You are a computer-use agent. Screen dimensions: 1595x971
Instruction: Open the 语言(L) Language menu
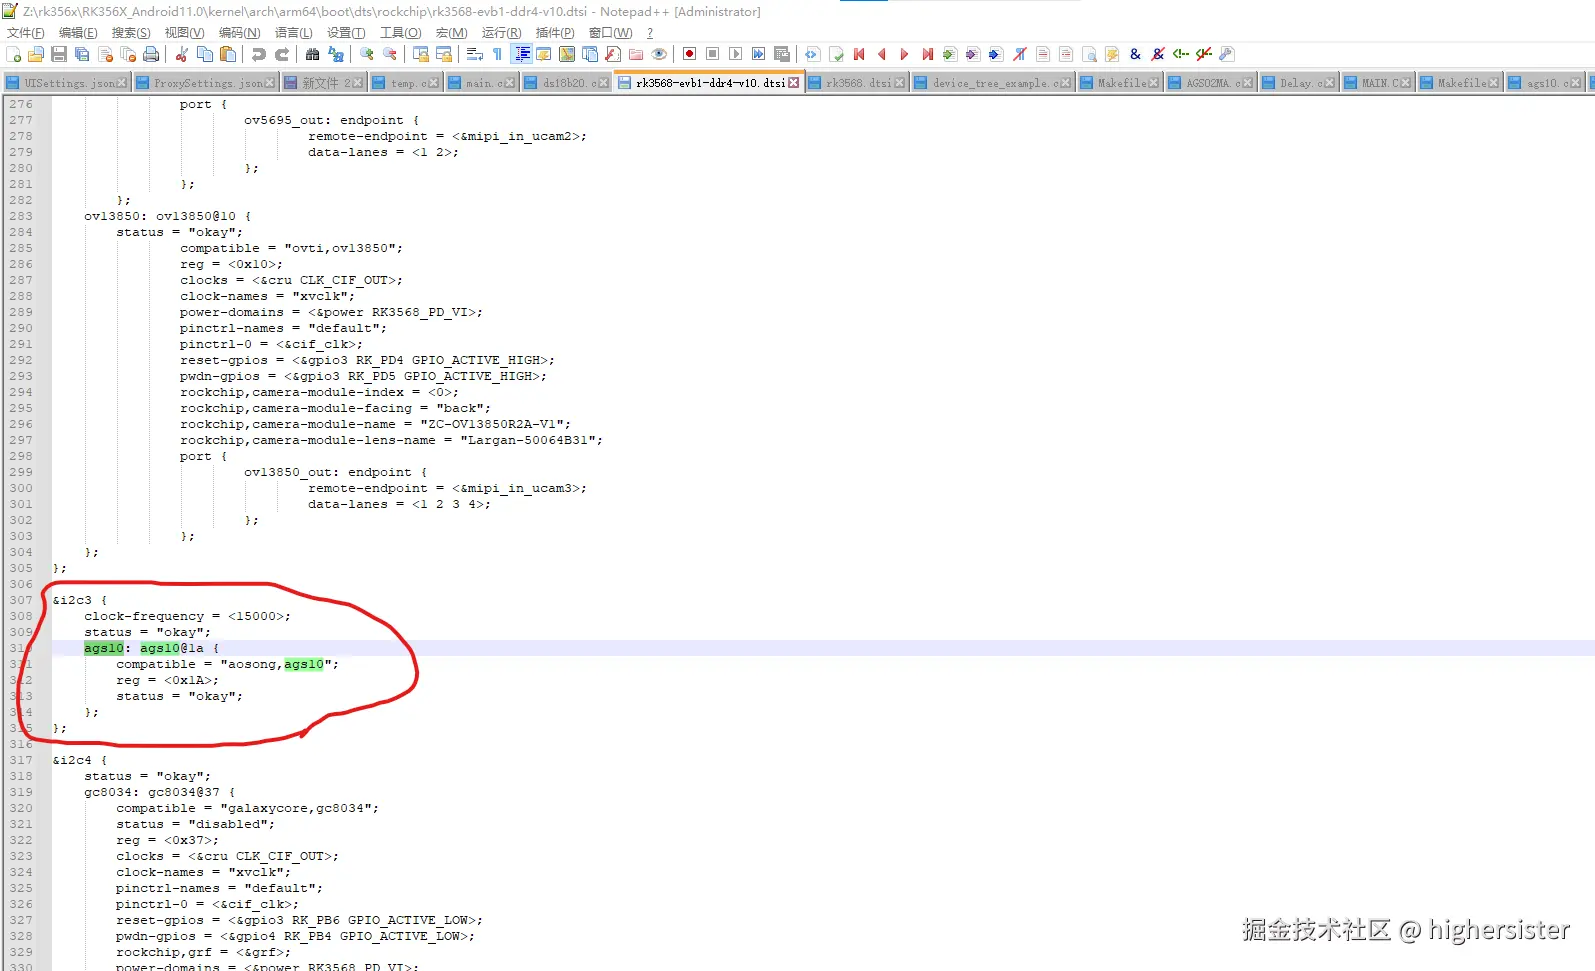pyautogui.click(x=293, y=33)
